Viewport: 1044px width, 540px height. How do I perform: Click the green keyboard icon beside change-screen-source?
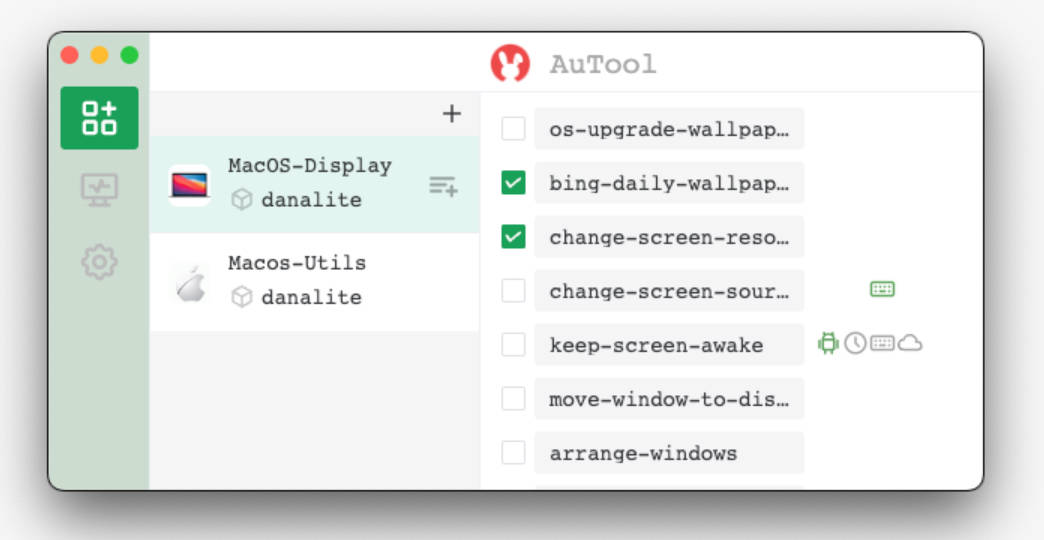882,290
